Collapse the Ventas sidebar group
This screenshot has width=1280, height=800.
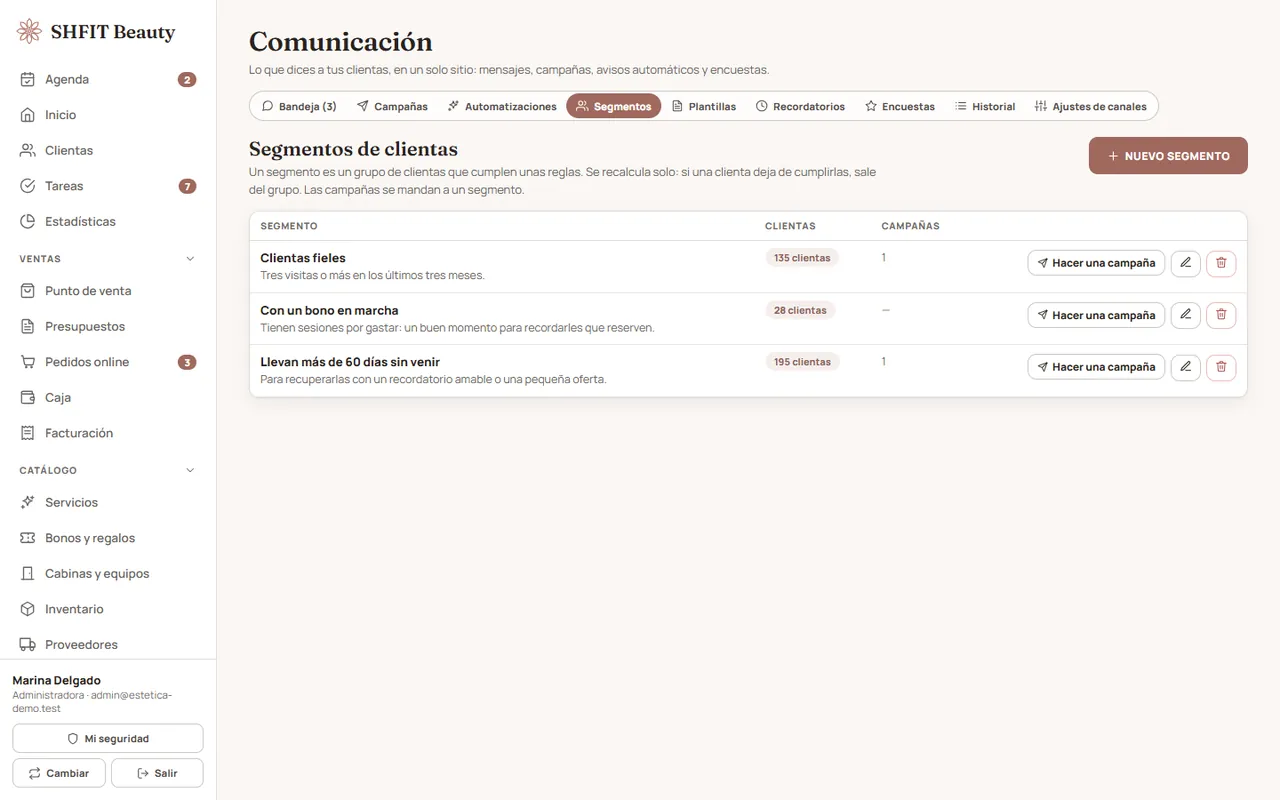point(108,259)
